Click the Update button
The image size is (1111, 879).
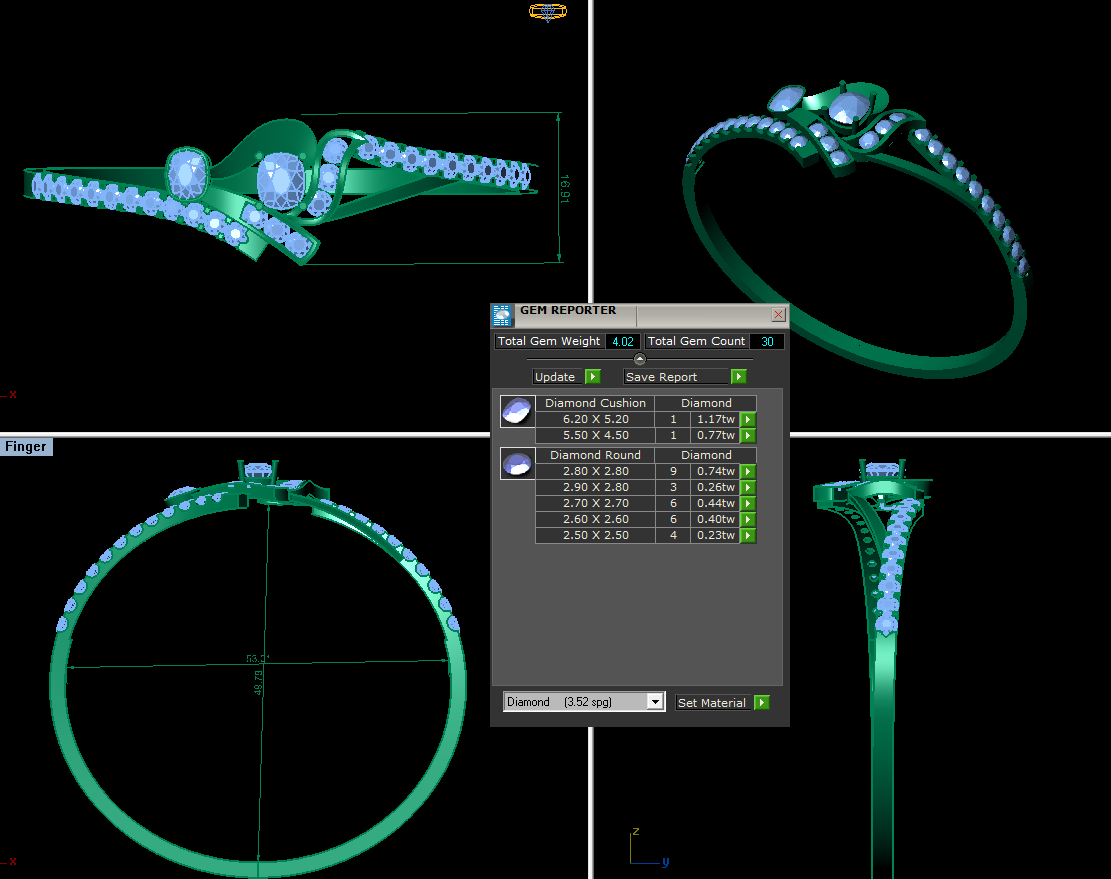(558, 377)
